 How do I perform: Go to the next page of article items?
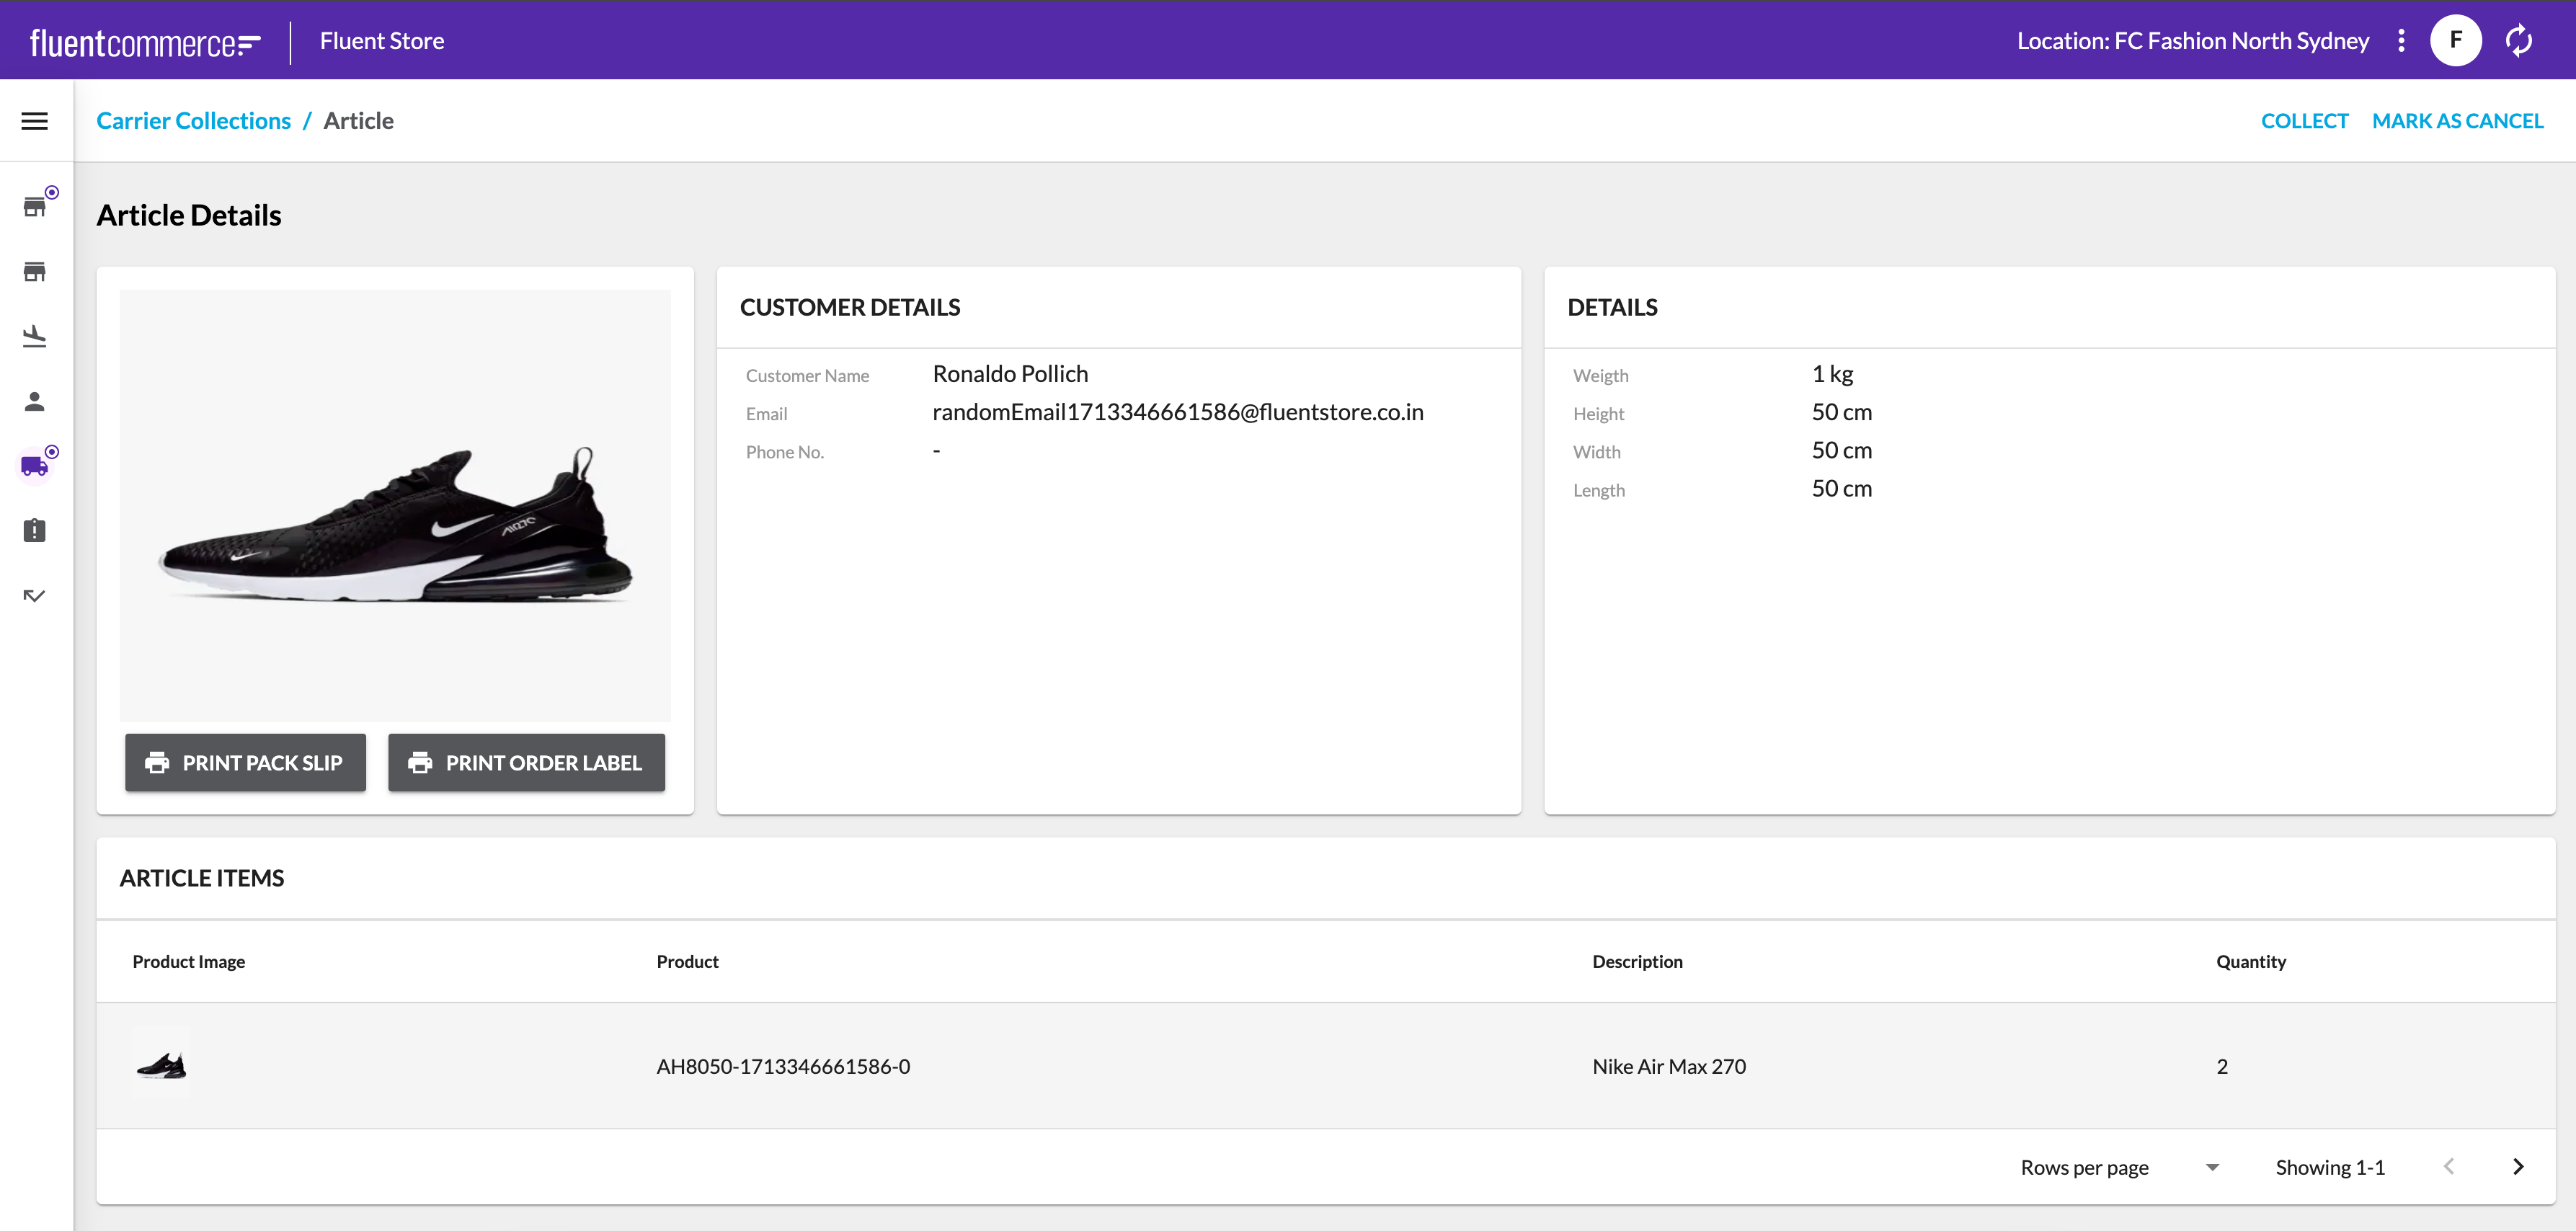2518,1167
